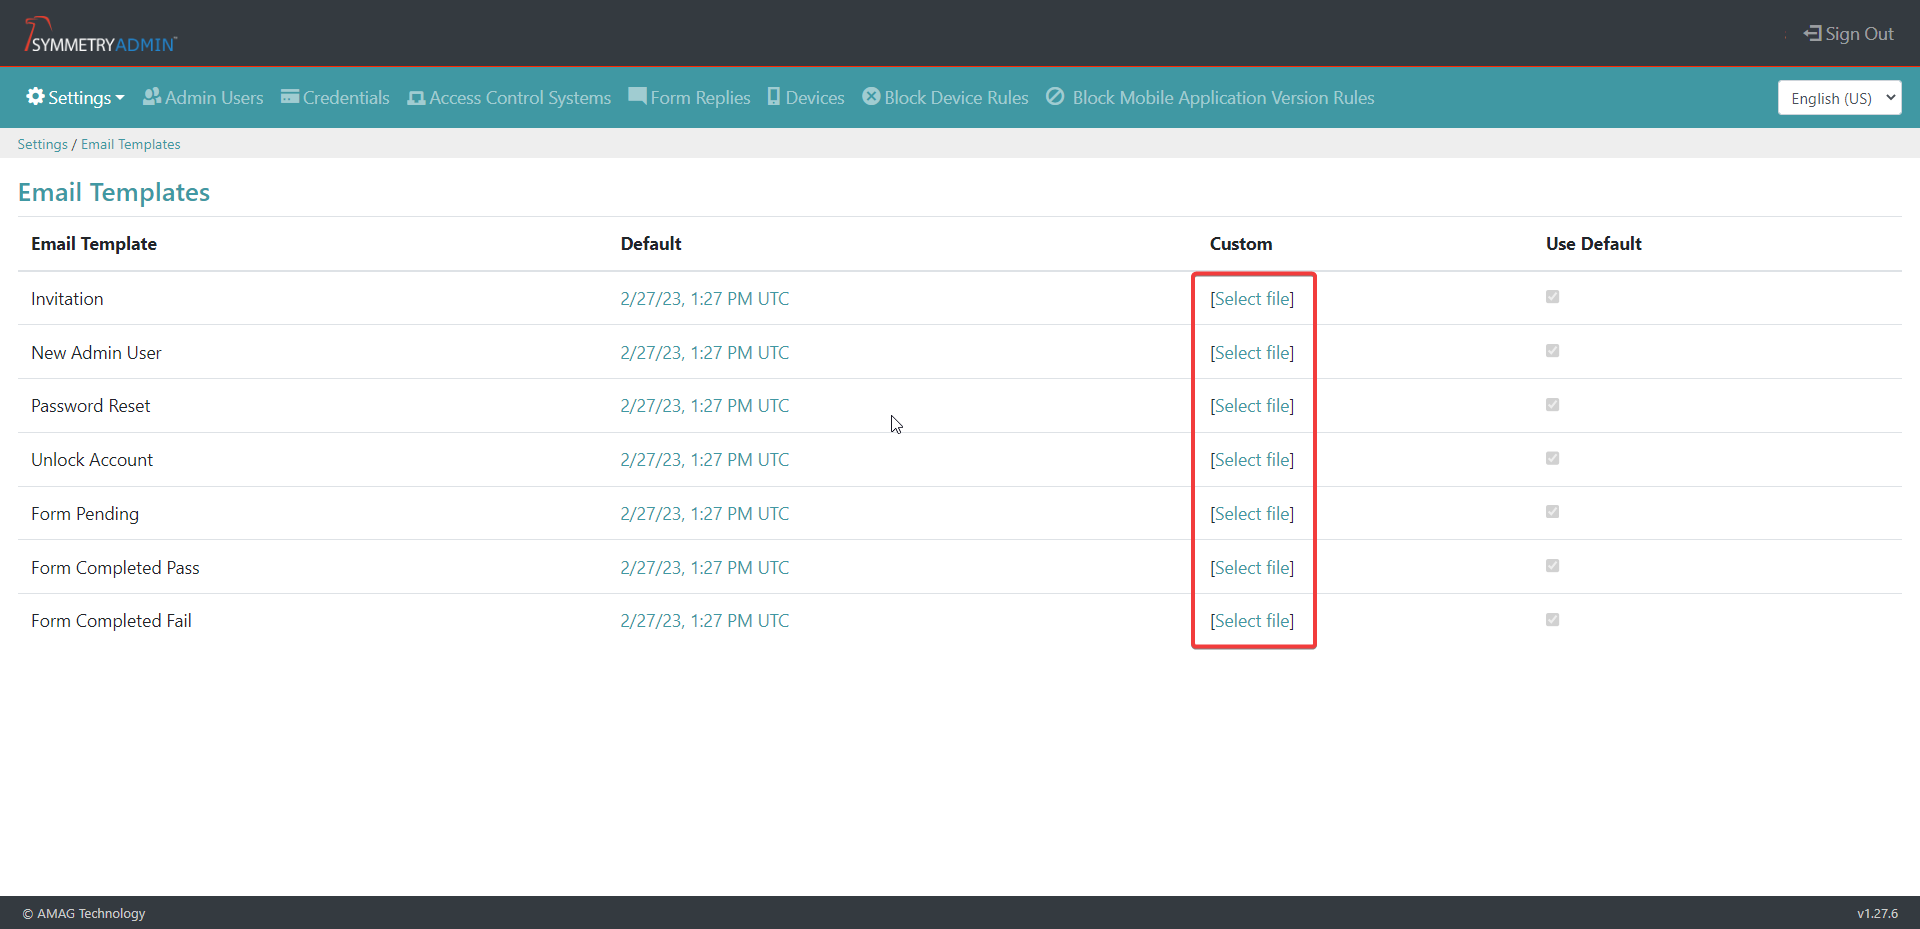Click the Use Default column header

click(x=1594, y=244)
